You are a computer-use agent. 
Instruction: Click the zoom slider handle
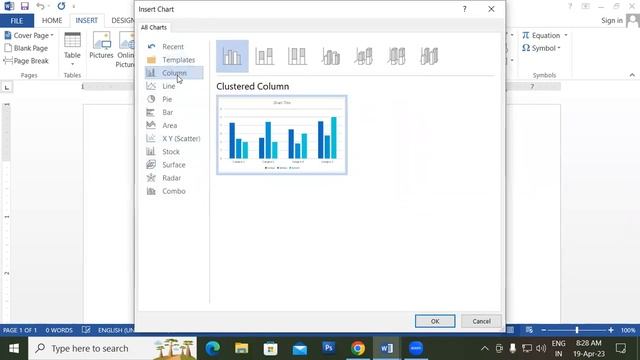[577, 330]
